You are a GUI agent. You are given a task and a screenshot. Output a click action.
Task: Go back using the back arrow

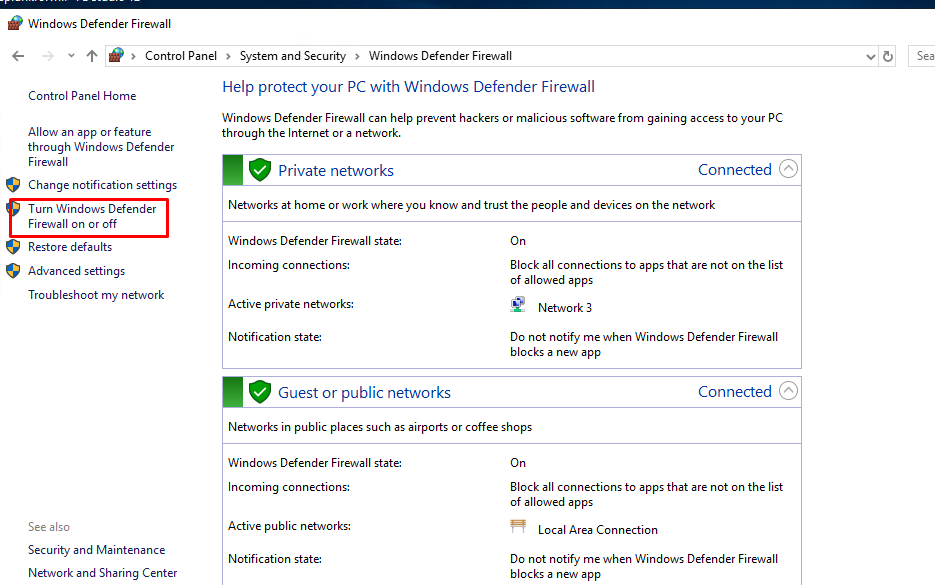coord(18,56)
